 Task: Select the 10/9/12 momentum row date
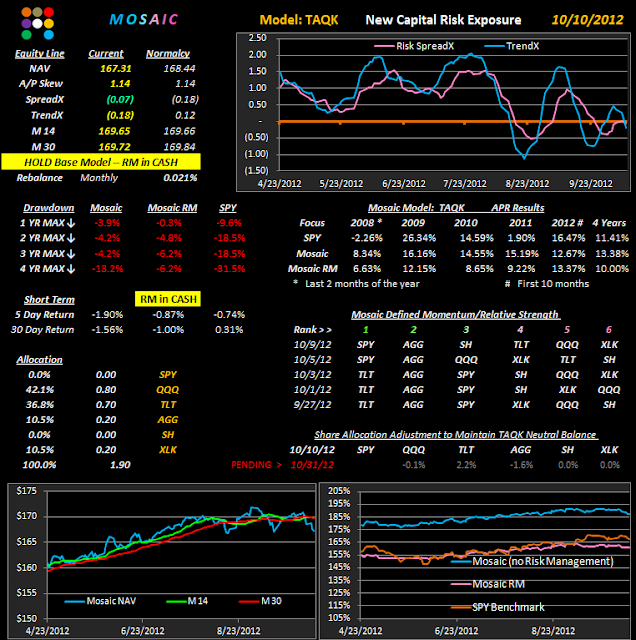[312, 344]
